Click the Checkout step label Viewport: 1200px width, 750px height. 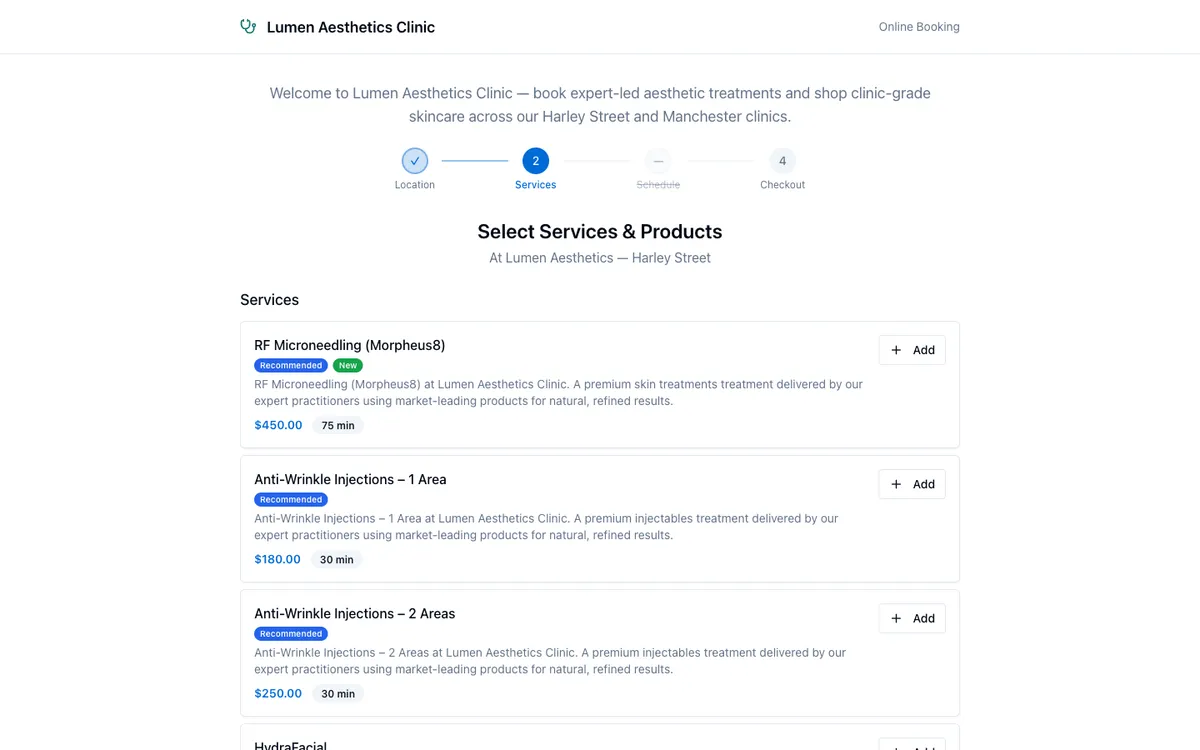tap(782, 185)
